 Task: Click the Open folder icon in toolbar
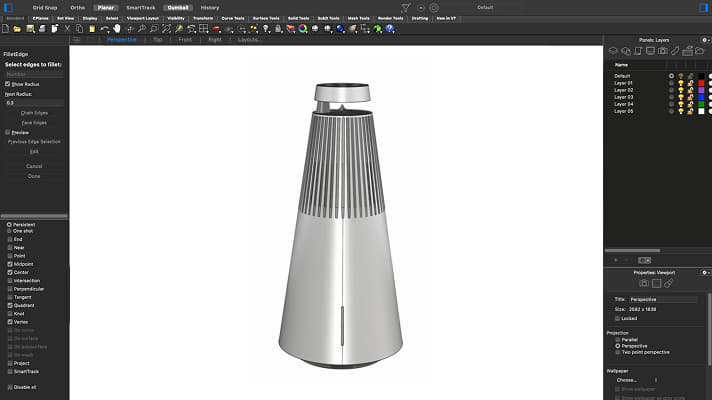(17, 28)
